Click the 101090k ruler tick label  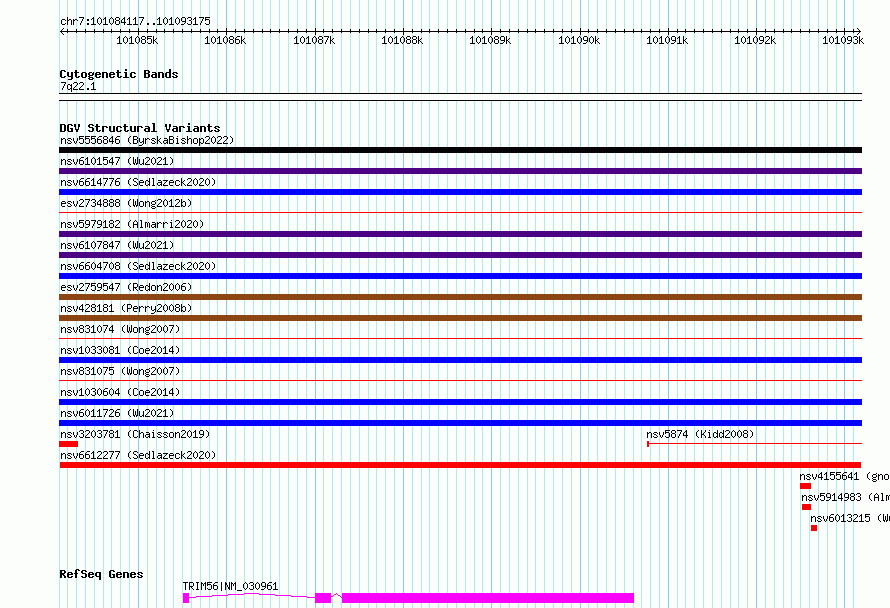[x=578, y=40]
